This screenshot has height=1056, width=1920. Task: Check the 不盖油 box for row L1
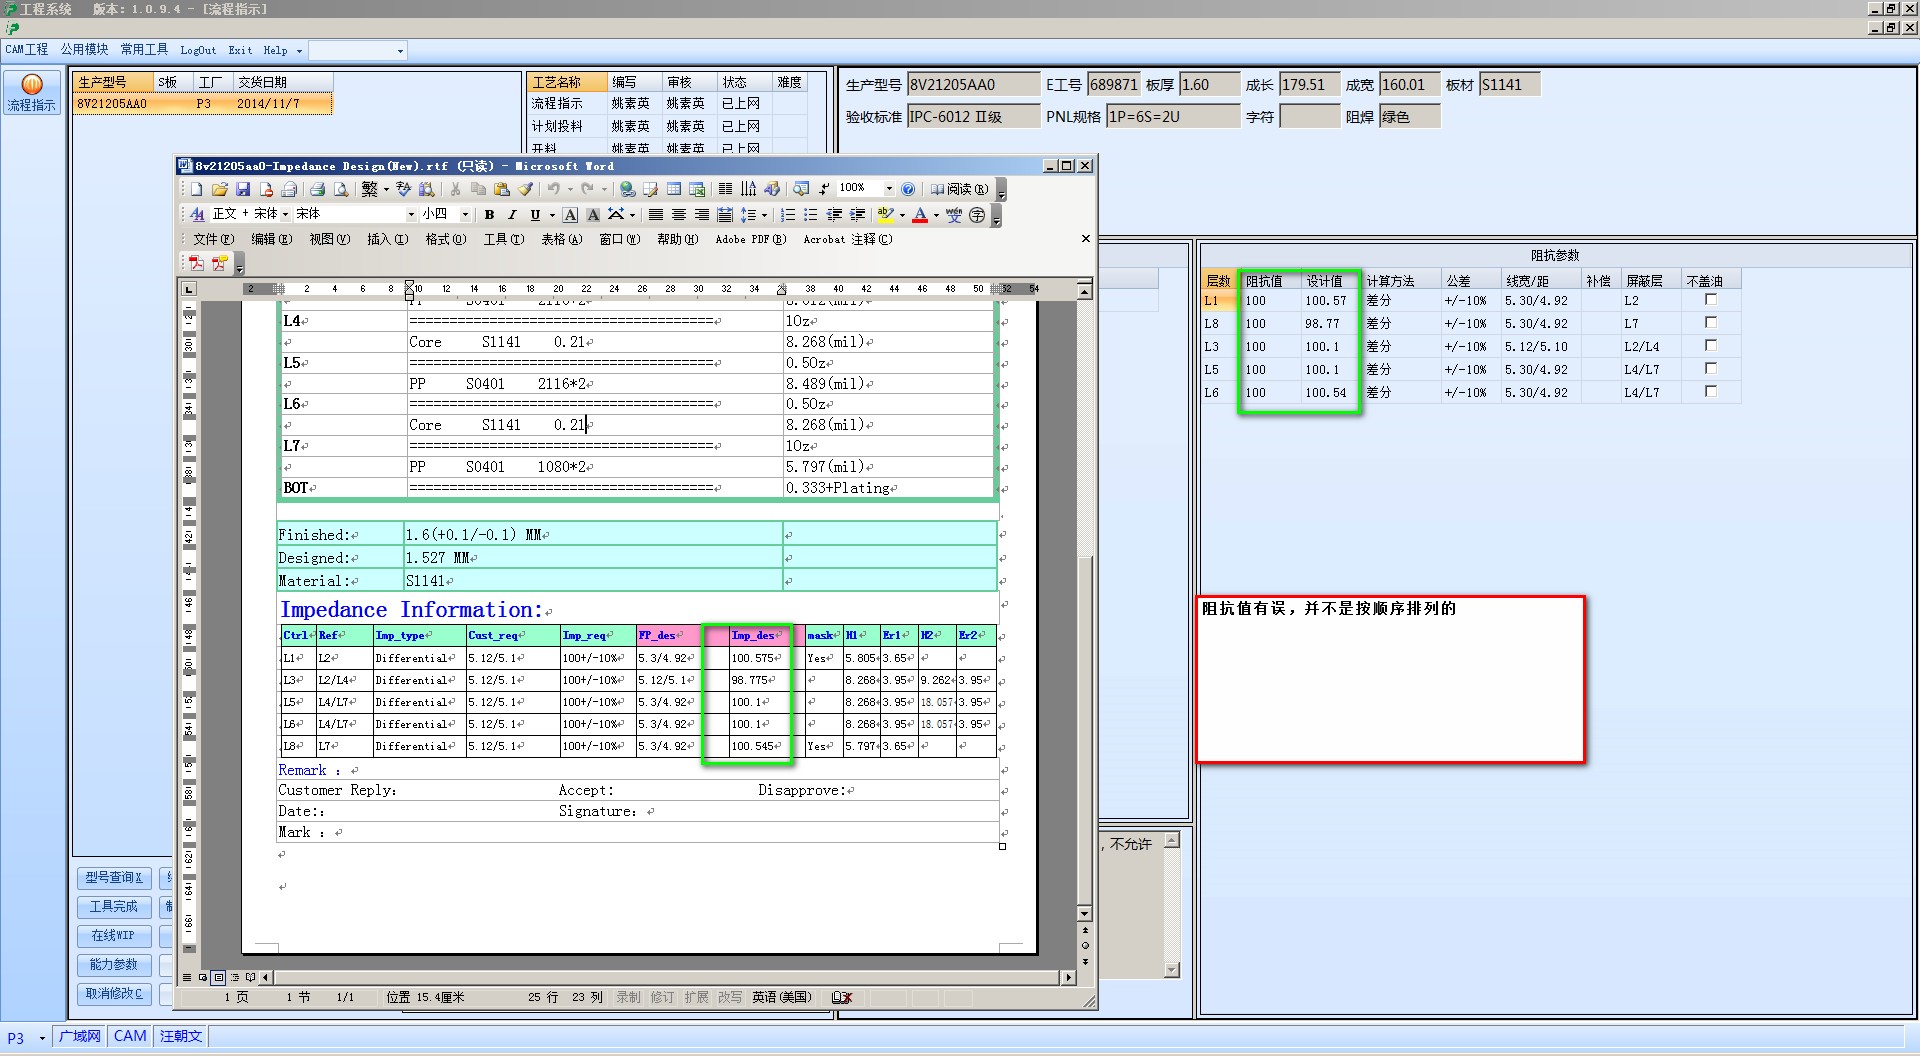(1710, 300)
